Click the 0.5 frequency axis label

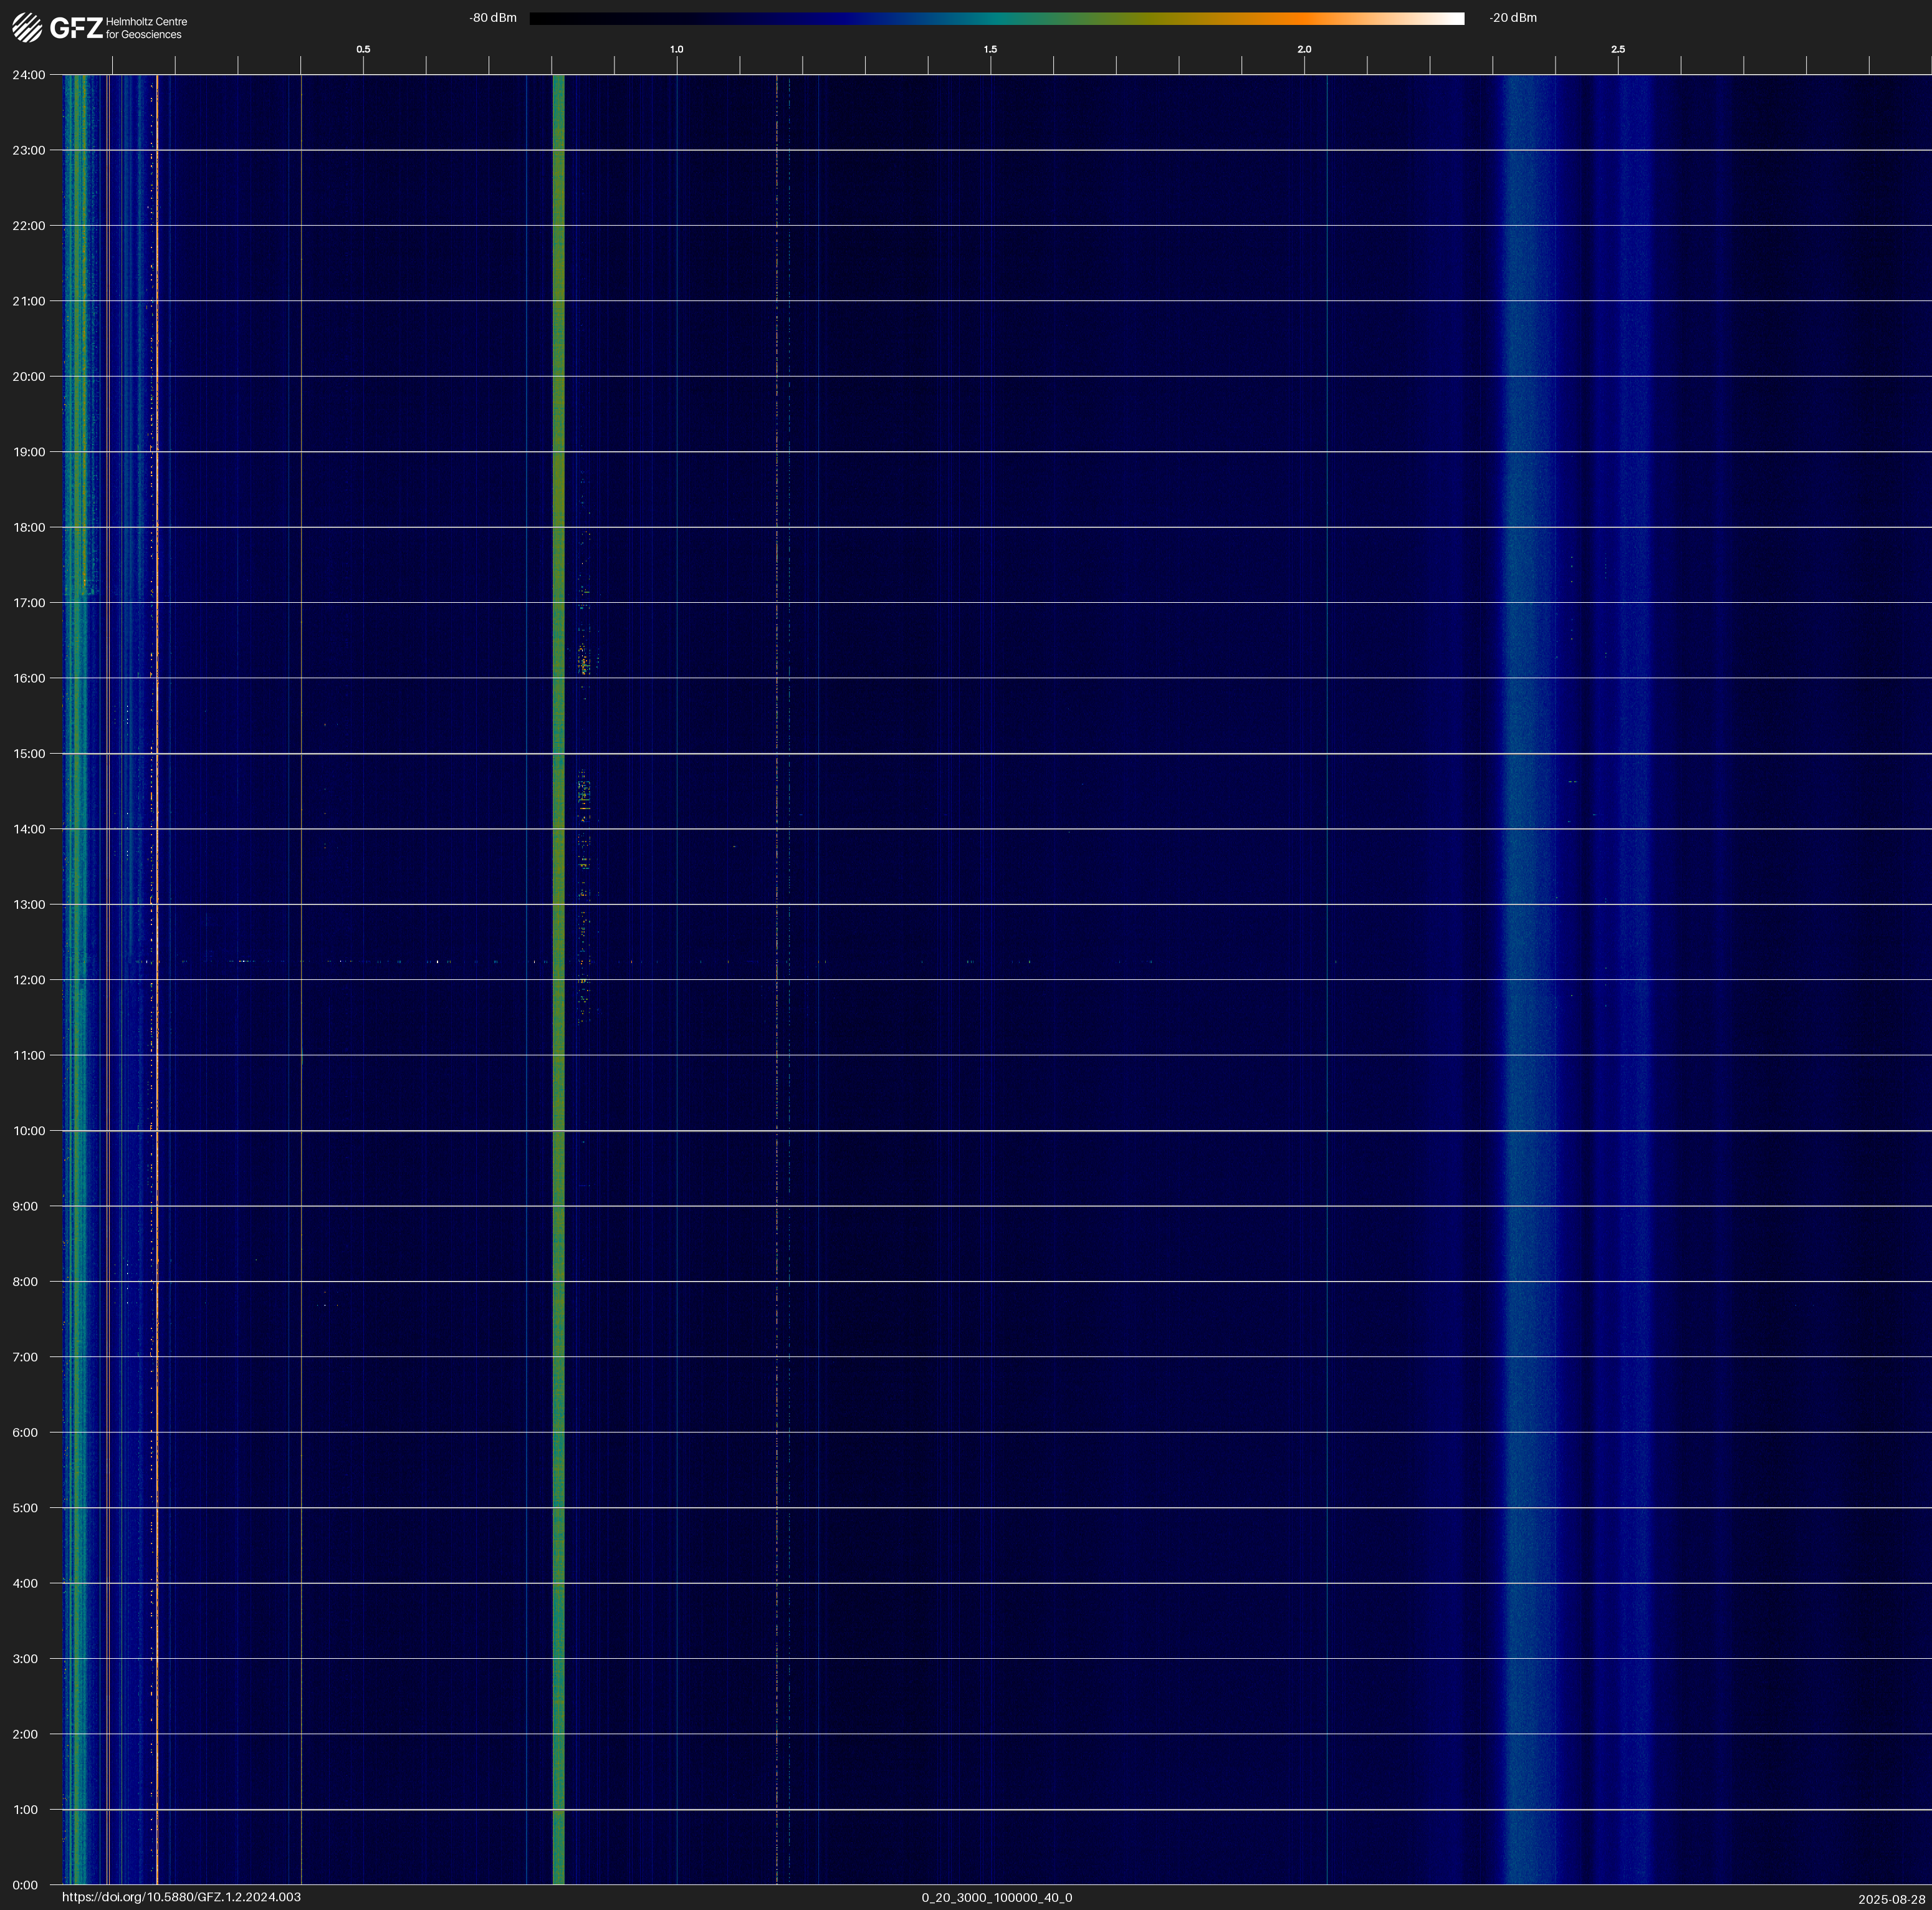[363, 49]
